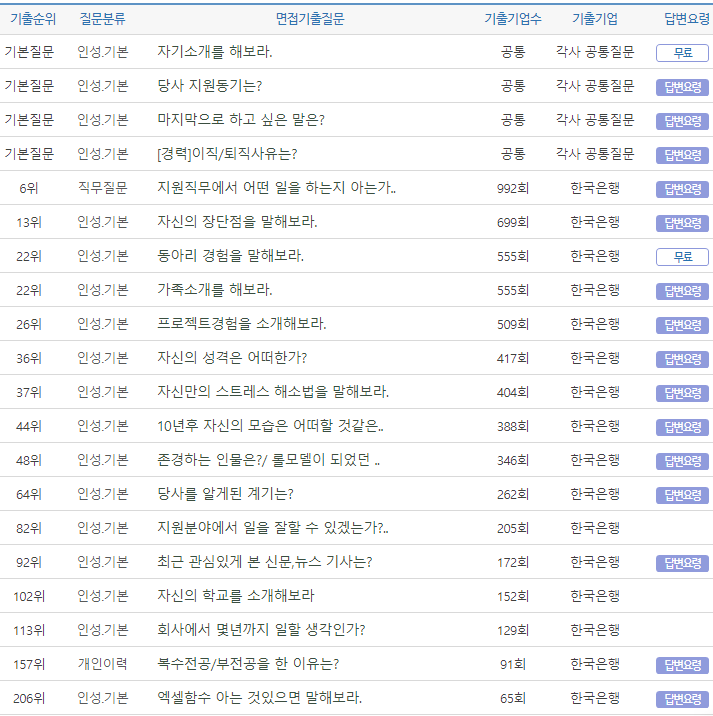Click 답변요령 for 이직/퇴직사유는? row

point(682,155)
